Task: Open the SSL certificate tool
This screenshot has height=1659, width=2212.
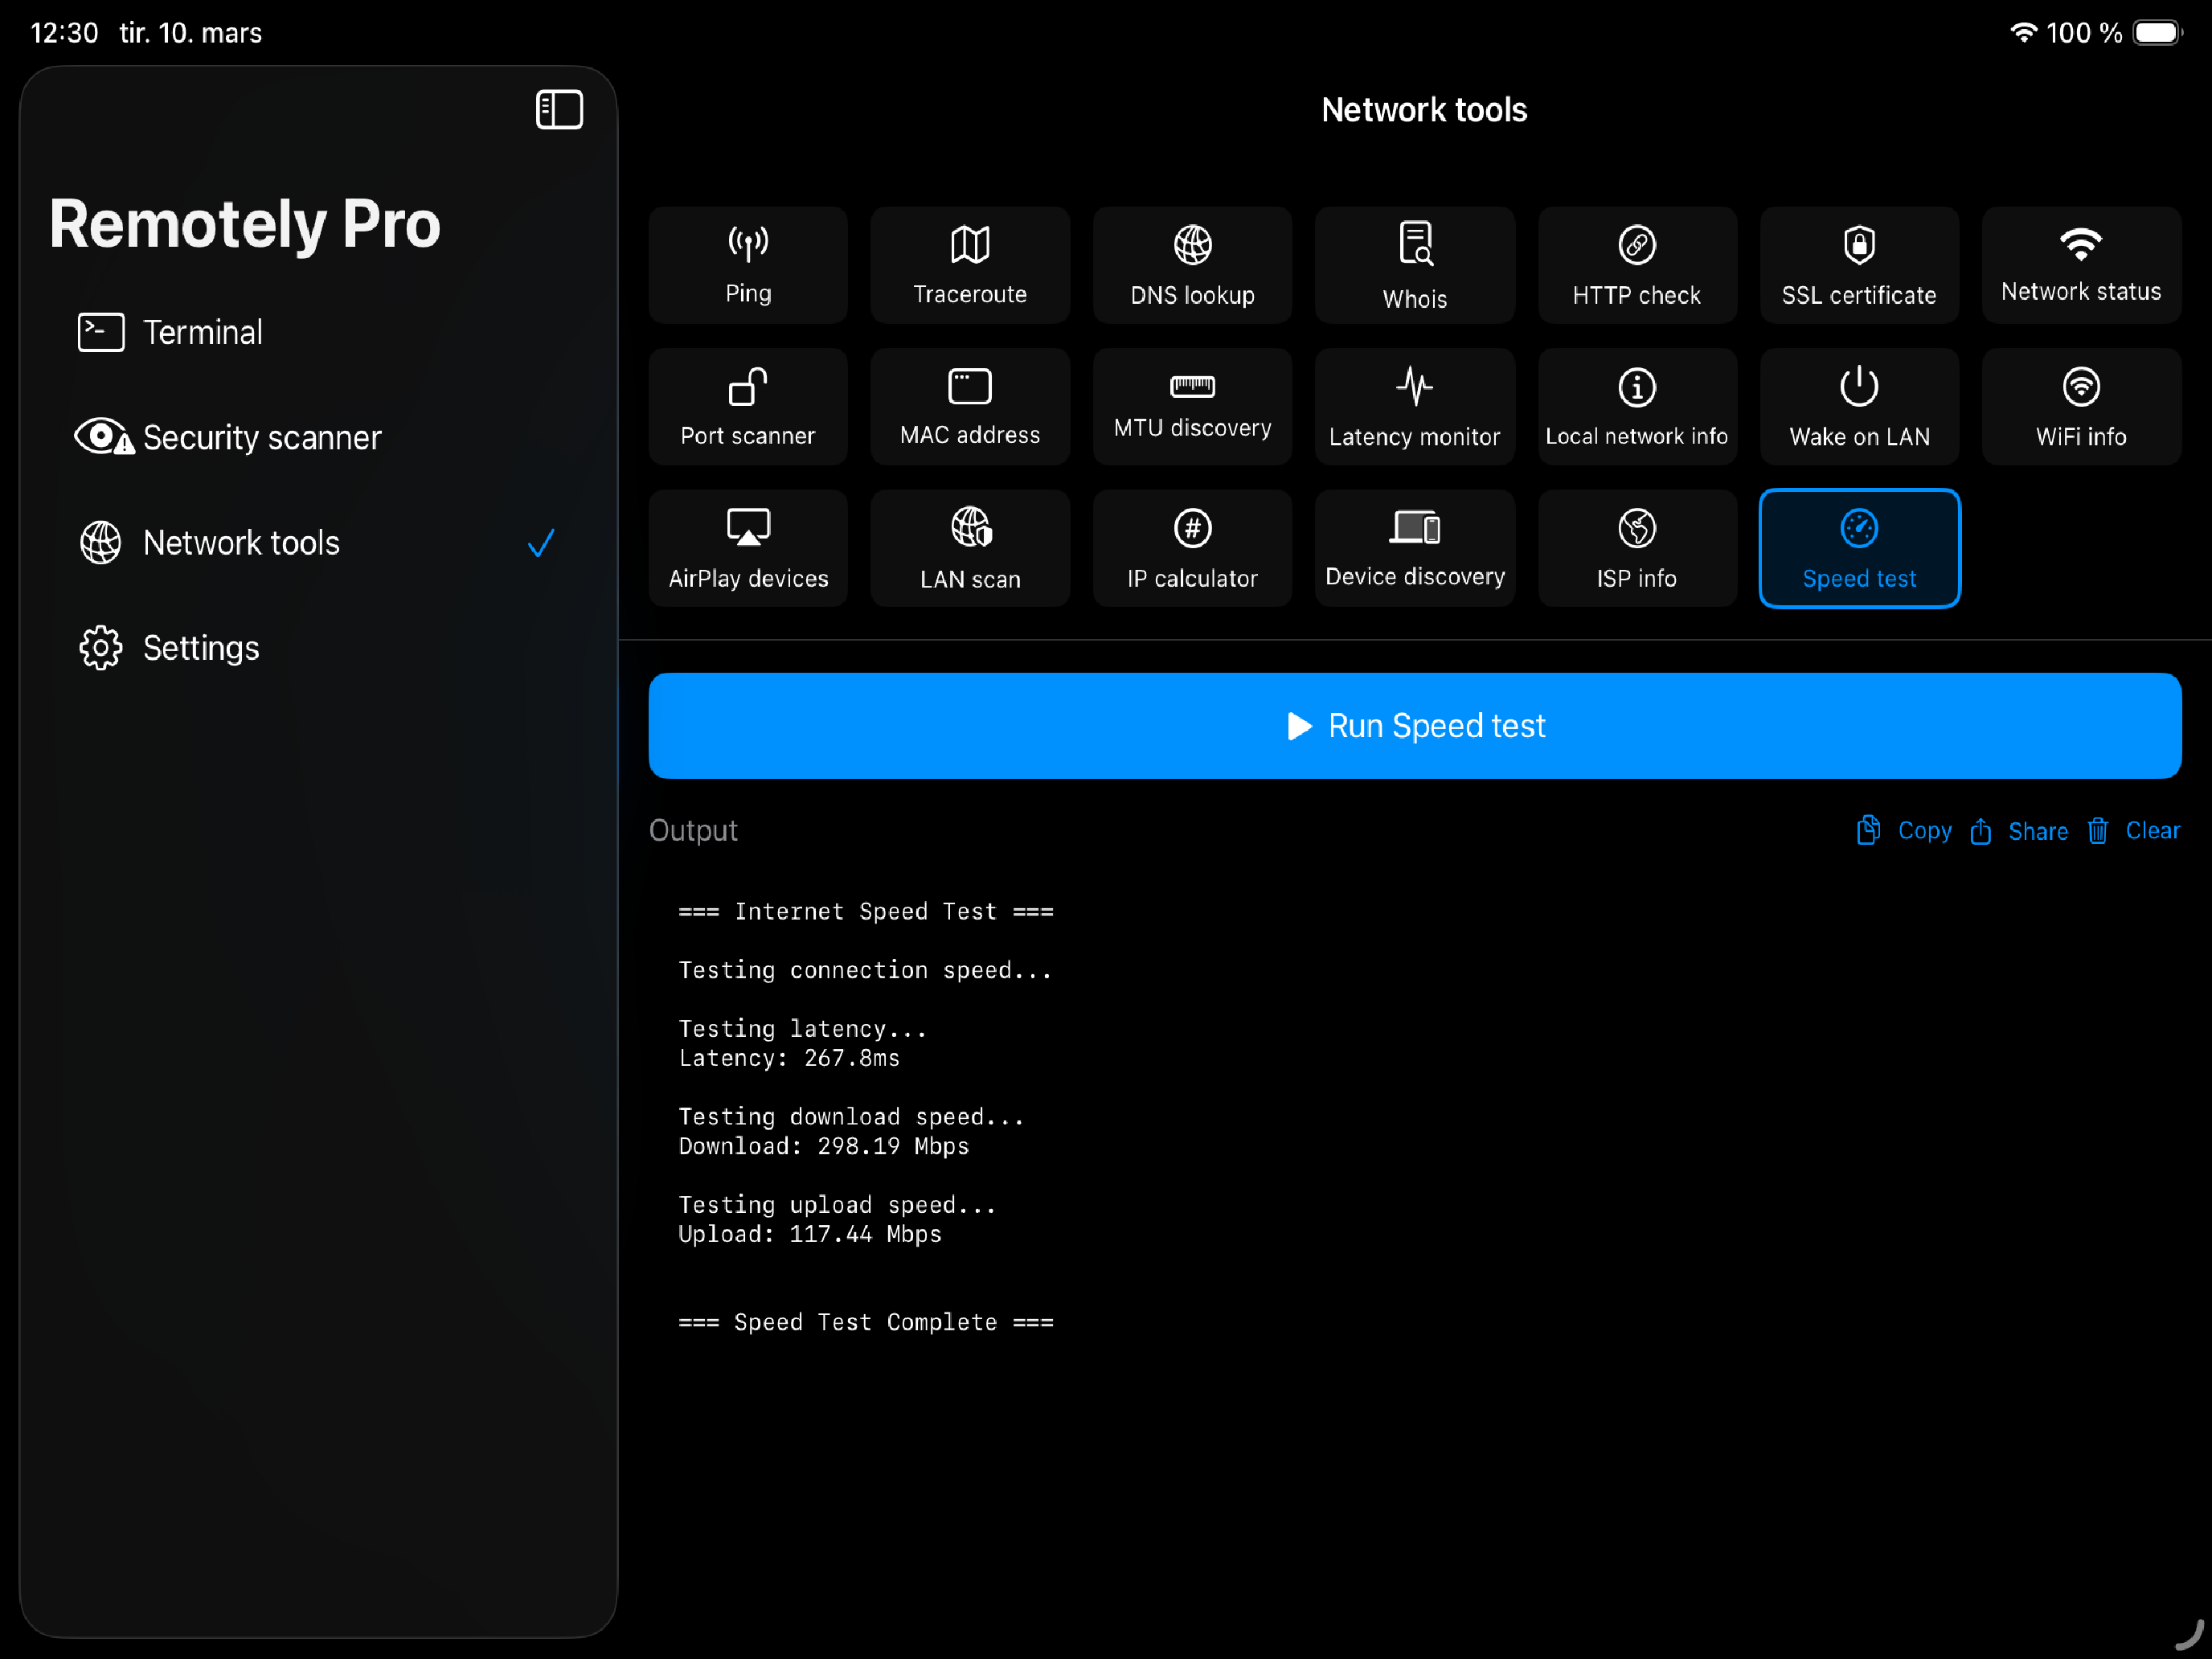Action: click(1859, 265)
